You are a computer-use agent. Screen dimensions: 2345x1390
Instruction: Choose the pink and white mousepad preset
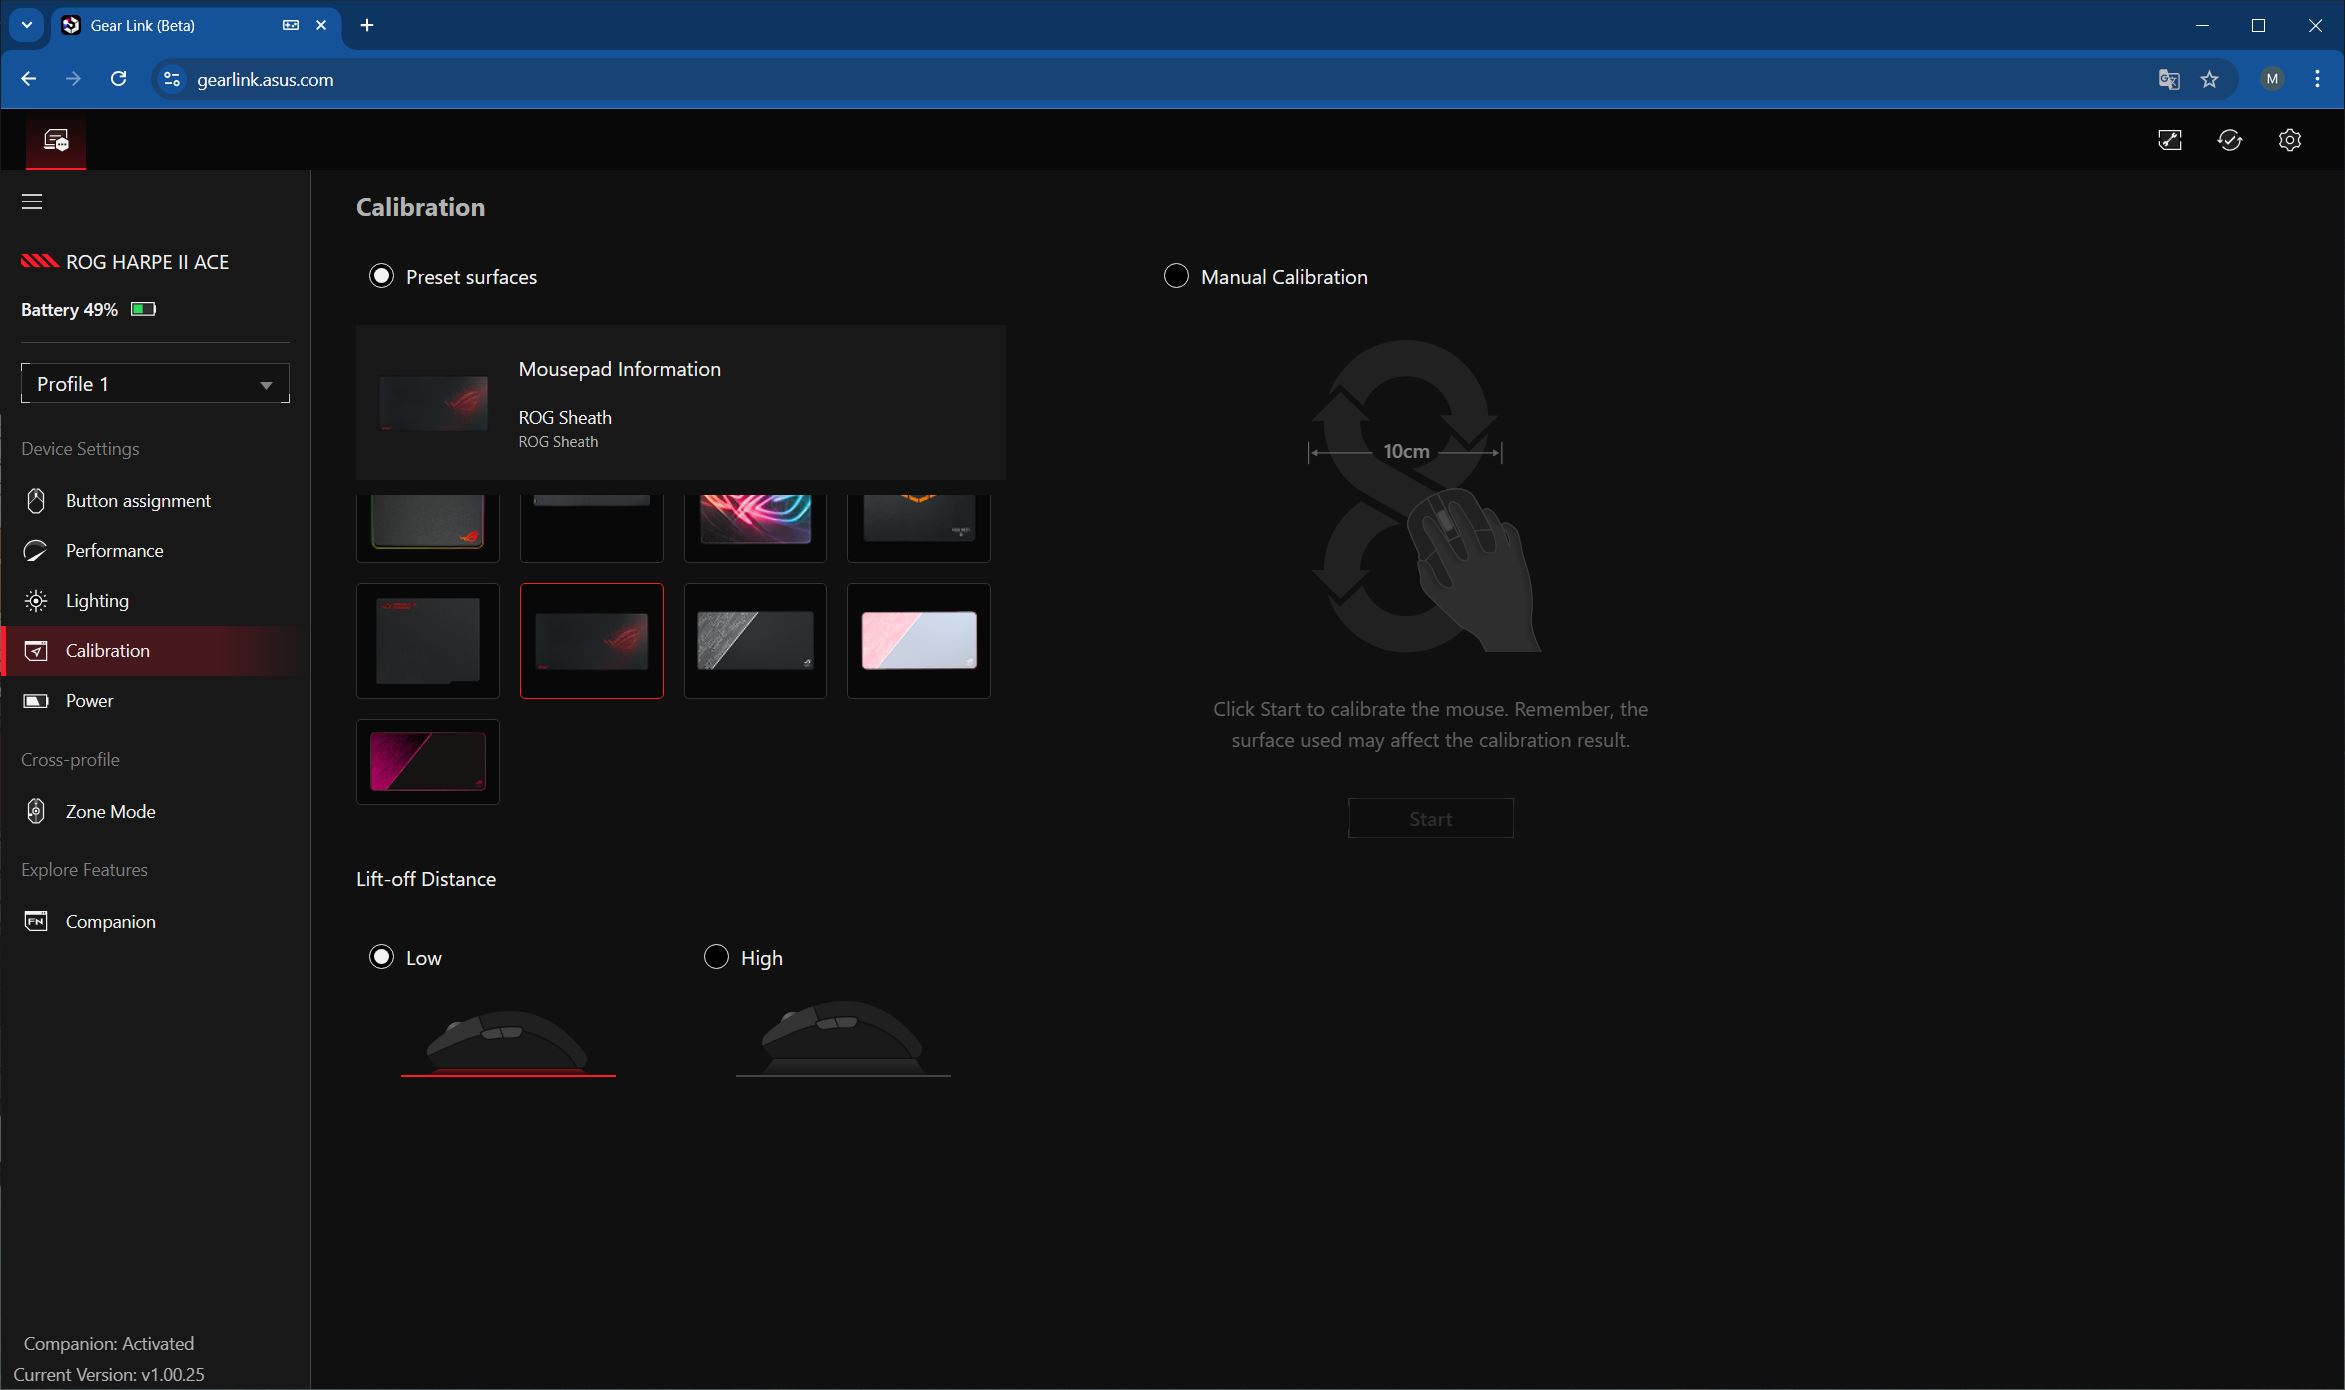tap(918, 640)
